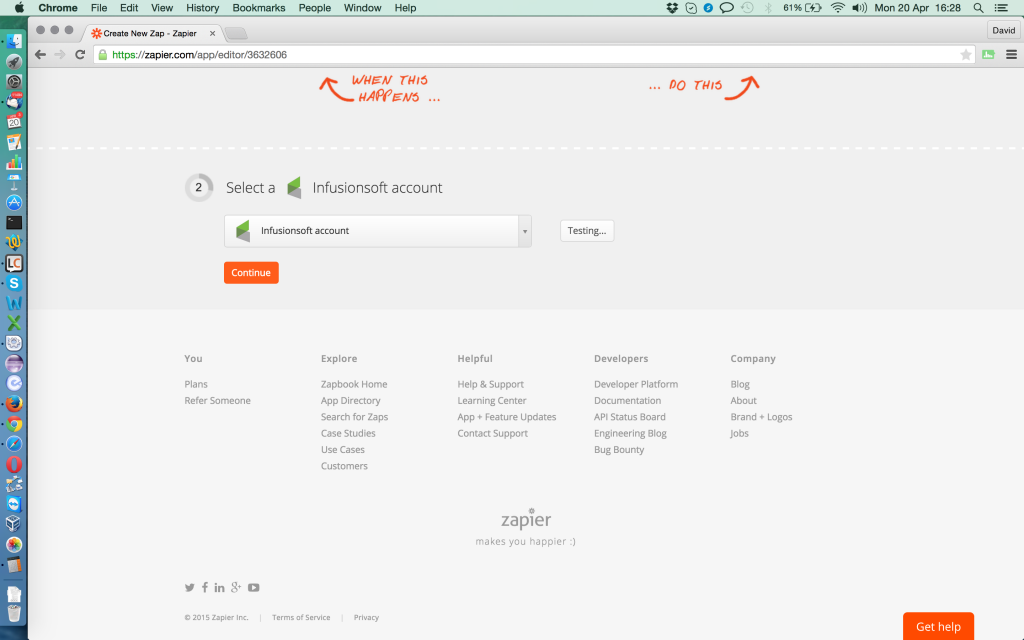Open the Terms of Service link
Viewport: 1024px width, 640px height.
(x=301, y=617)
